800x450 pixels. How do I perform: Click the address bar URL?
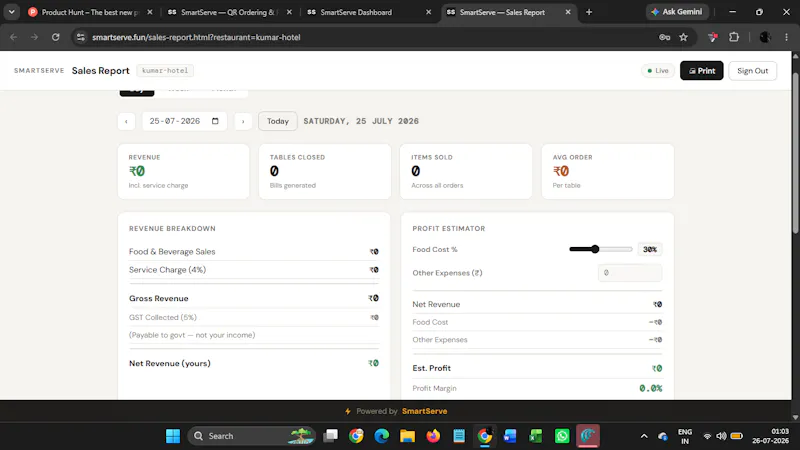click(x=196, y=37)
